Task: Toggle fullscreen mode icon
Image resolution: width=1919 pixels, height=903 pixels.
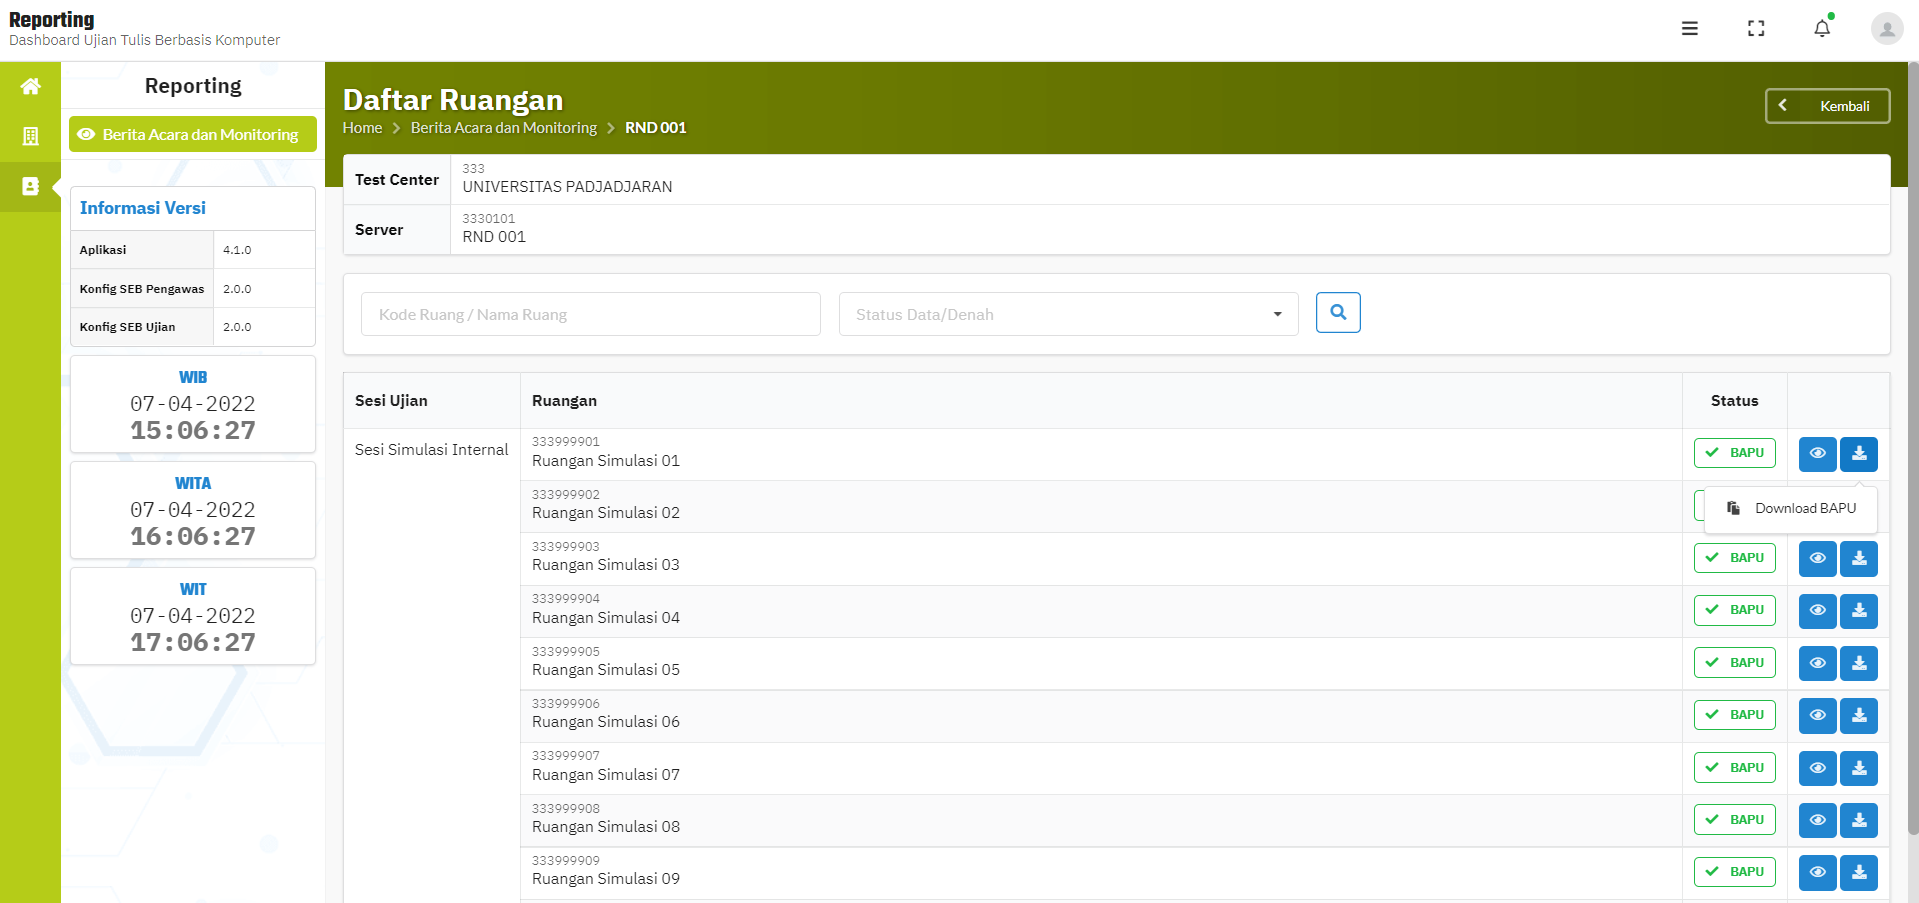Action: tap(1756, 28)
